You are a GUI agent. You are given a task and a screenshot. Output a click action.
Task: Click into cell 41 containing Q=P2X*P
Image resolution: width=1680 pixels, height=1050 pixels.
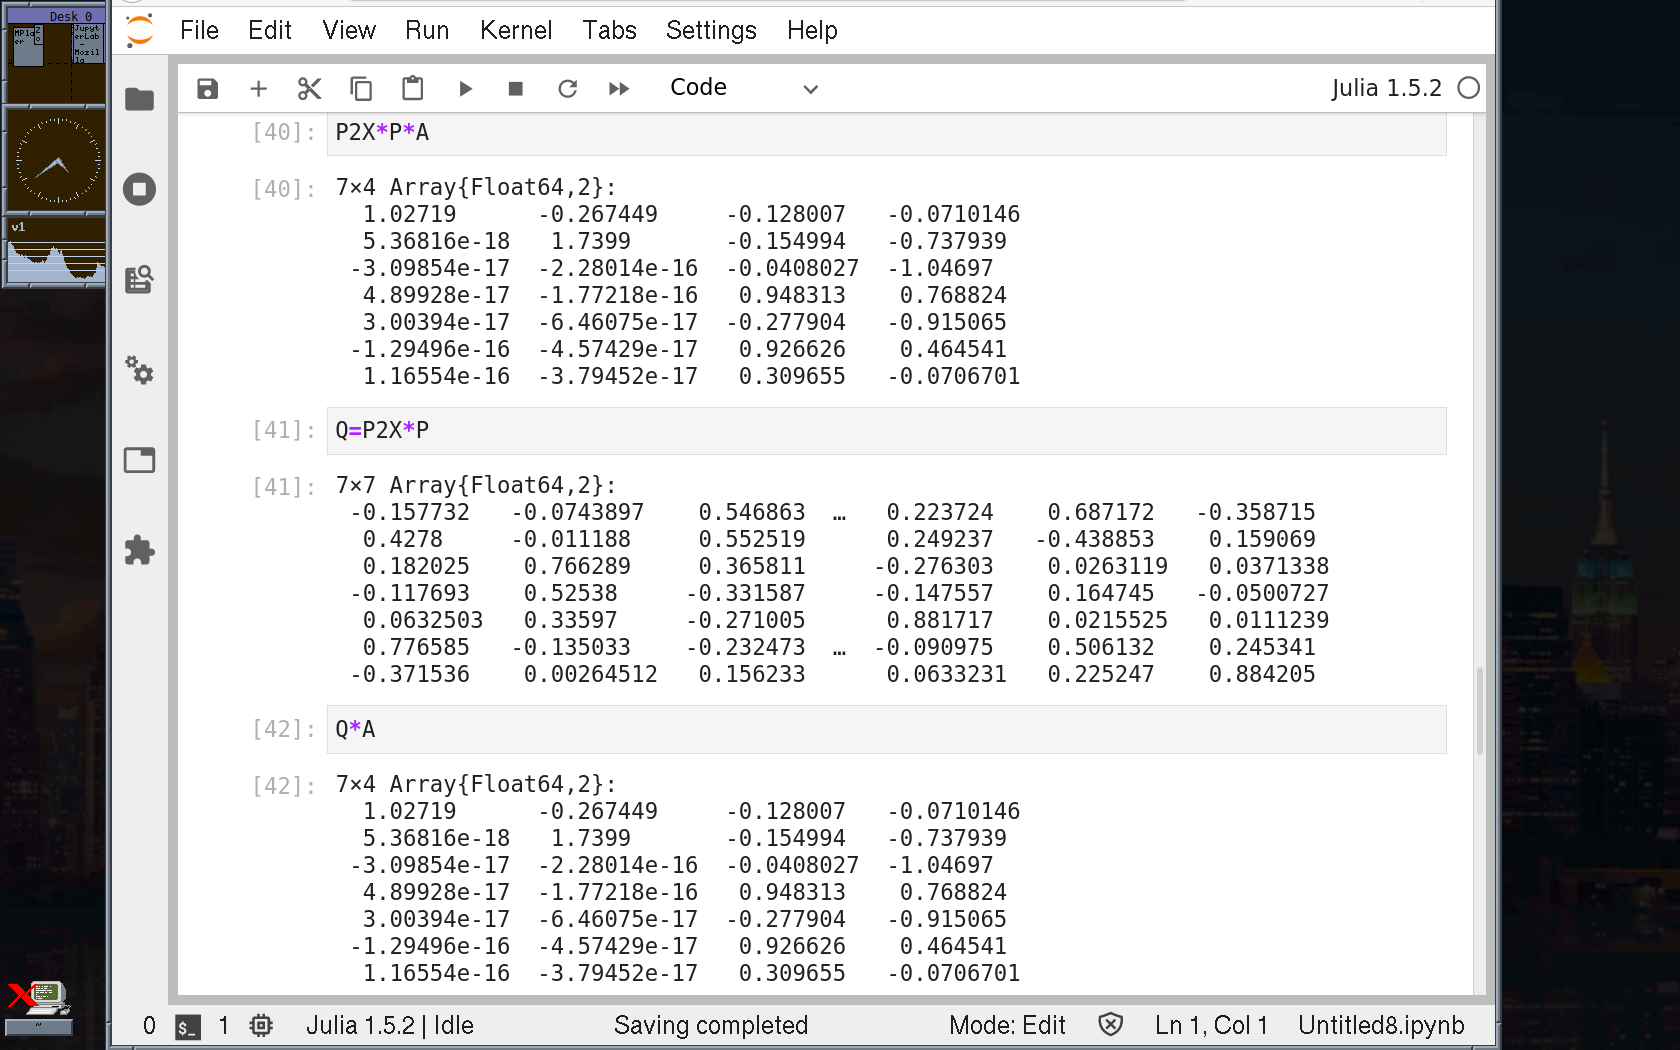coord(885,431)
